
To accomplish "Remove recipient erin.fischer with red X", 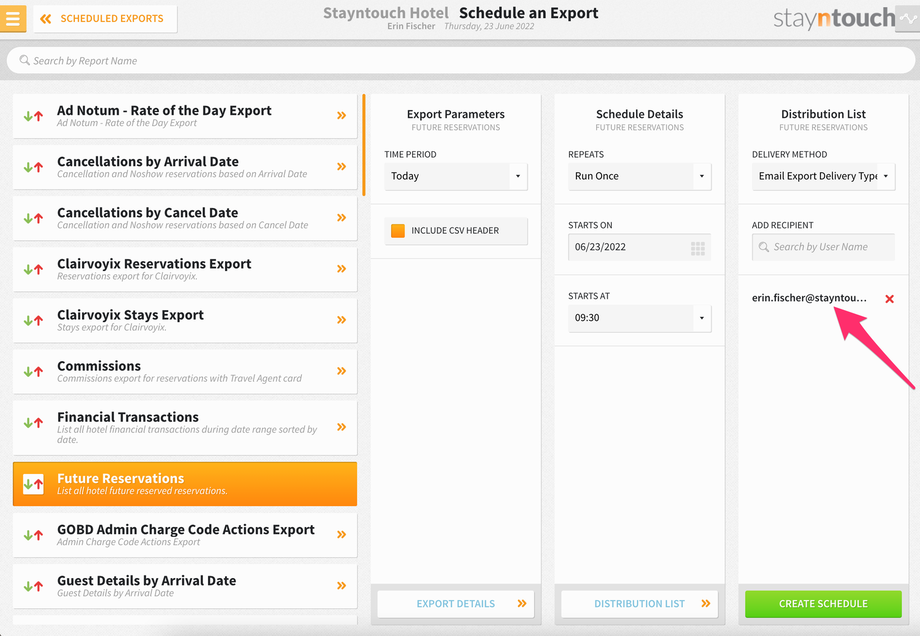I will click(x=889, y=299).
